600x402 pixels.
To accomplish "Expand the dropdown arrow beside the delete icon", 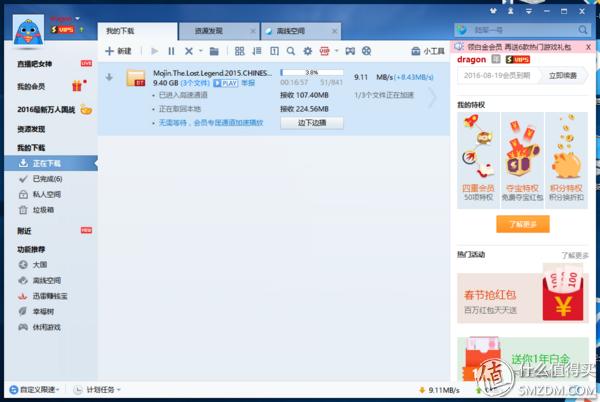I will pos(199,51).
